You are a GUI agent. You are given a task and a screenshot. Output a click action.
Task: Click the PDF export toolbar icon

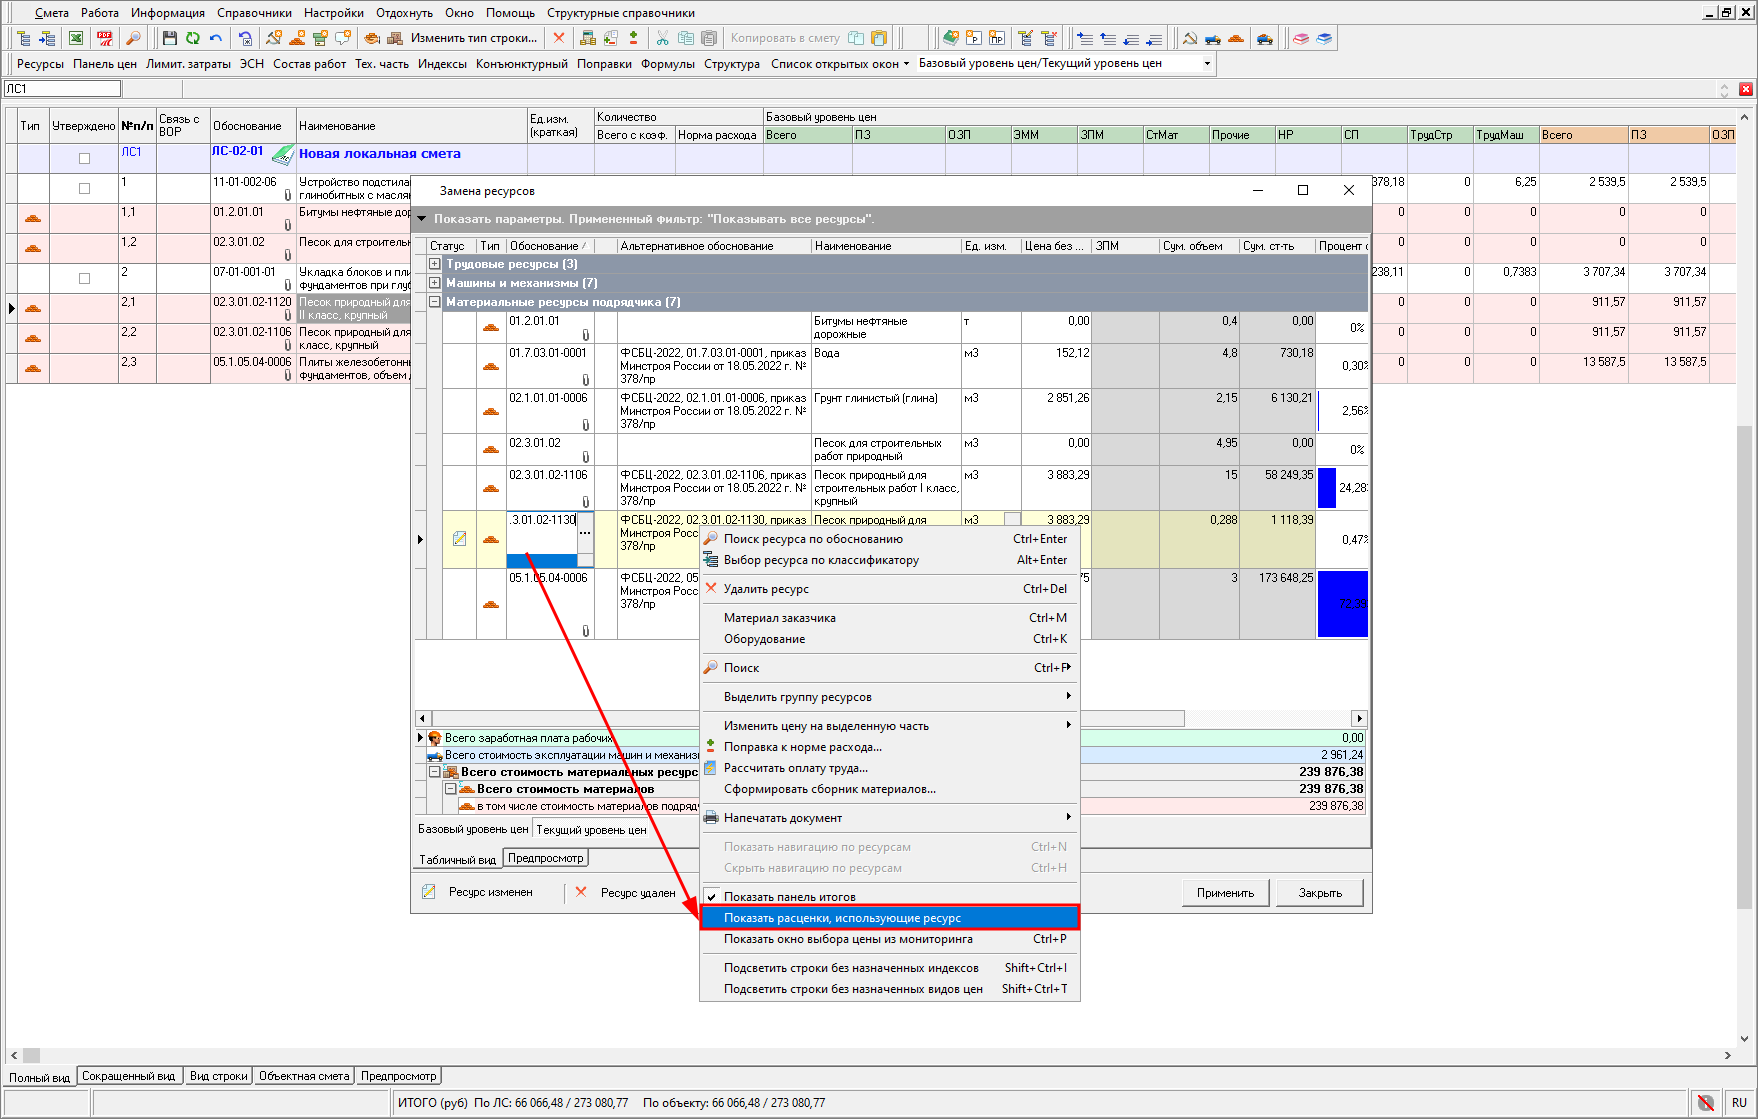[x=105, y=38]
